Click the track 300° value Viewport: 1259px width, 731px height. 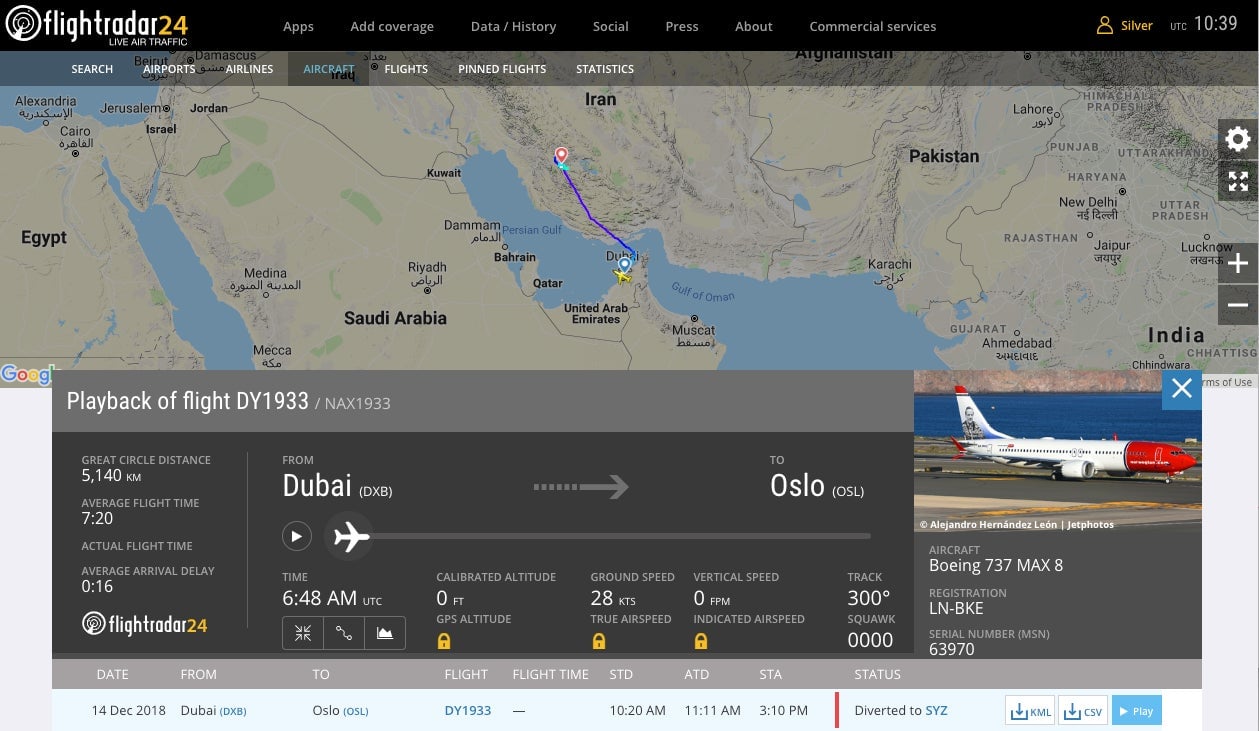coord(869,598)
